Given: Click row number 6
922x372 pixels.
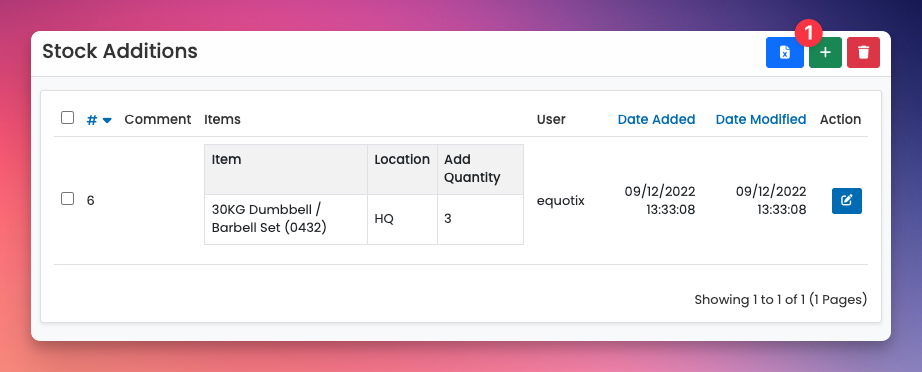Looking at the screenshot, I should [91, 200].
